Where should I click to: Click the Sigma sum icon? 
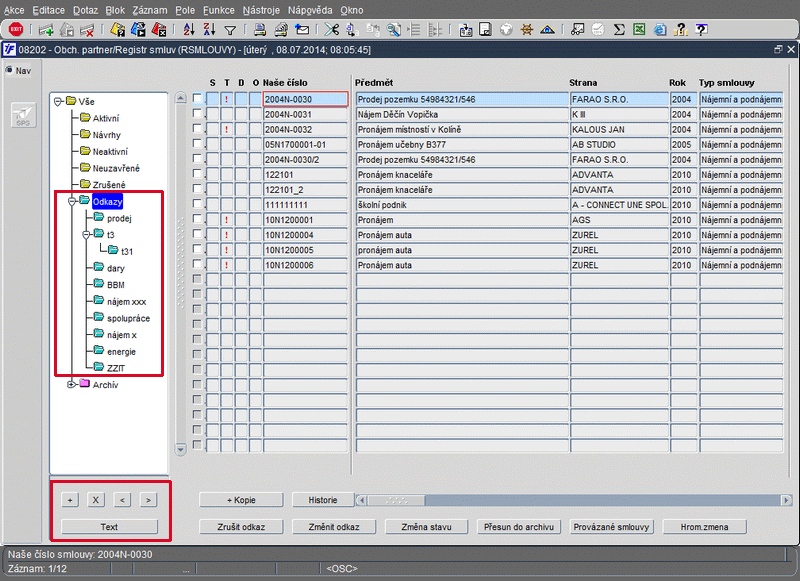pyautogui.click(x=619, y=30)
